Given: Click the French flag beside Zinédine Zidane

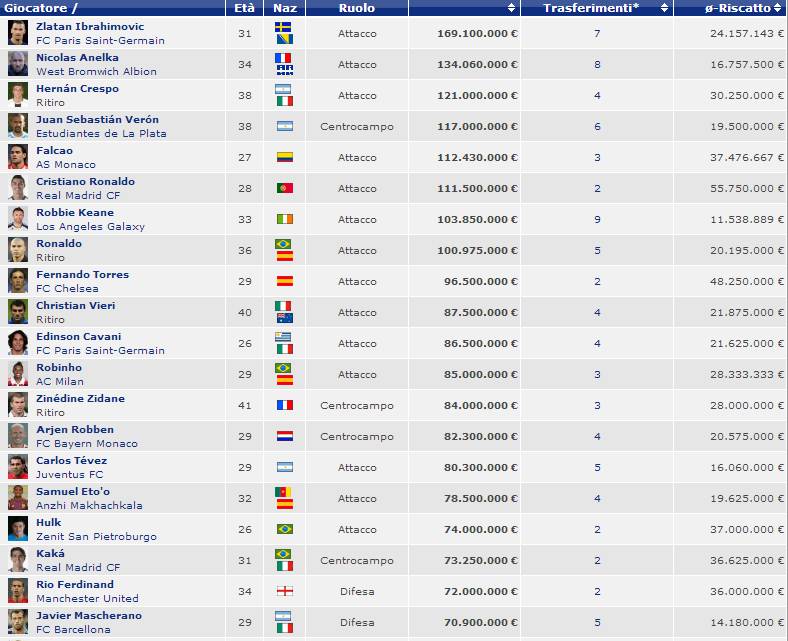Looking at the screenshot, I should click(x=284, y=405).
